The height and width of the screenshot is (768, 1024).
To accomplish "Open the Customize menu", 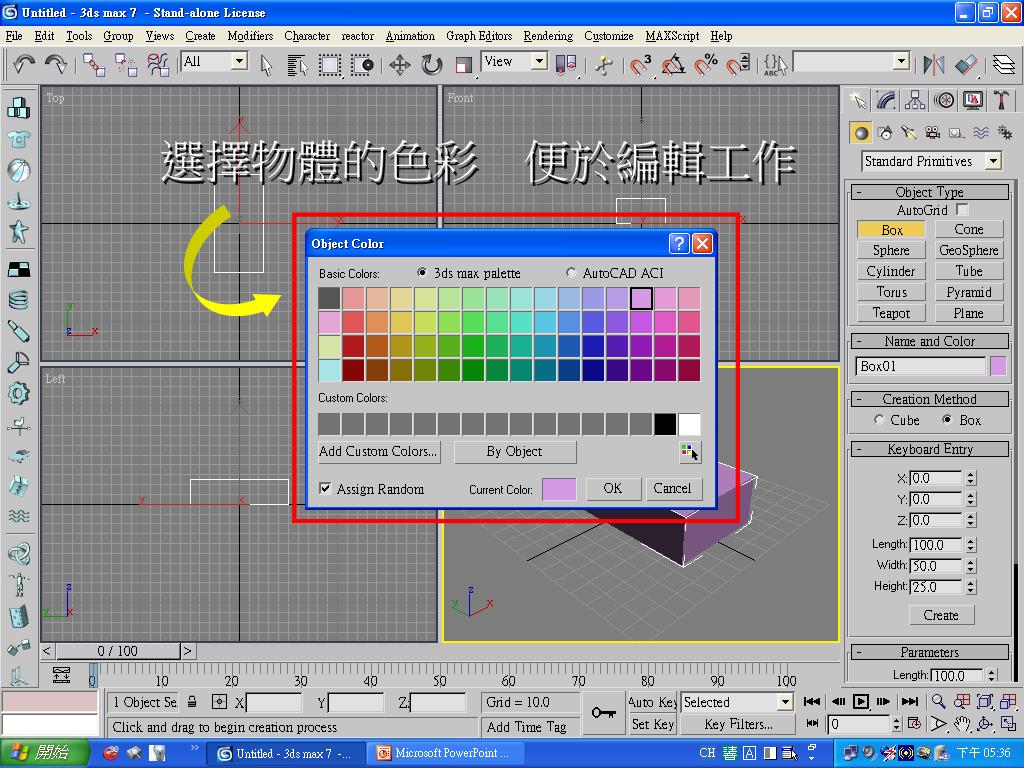I will click(609, 36).
